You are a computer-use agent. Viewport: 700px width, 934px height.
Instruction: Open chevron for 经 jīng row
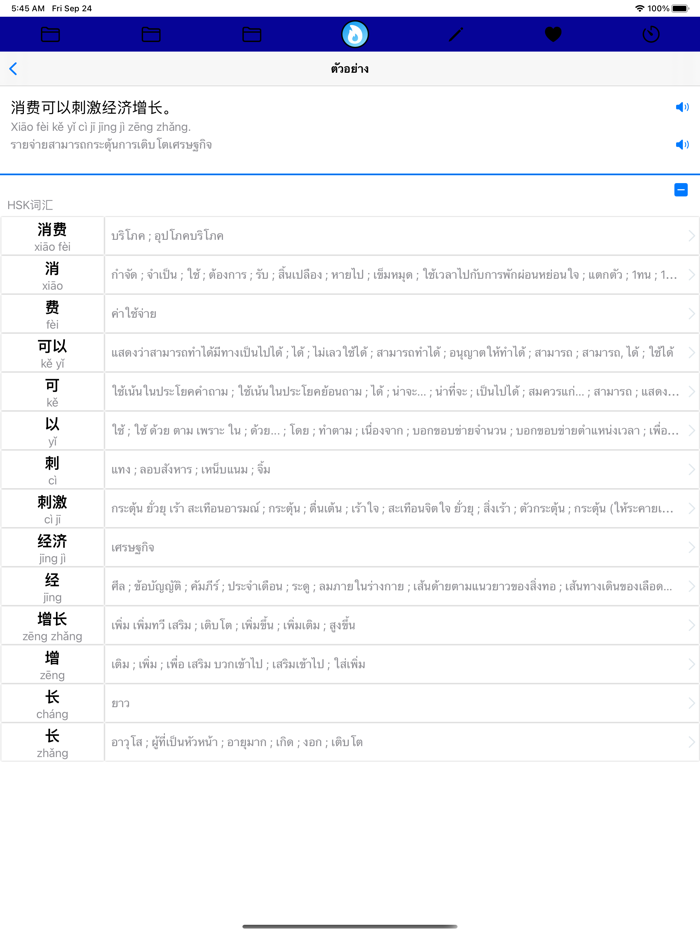click(692, 586)
